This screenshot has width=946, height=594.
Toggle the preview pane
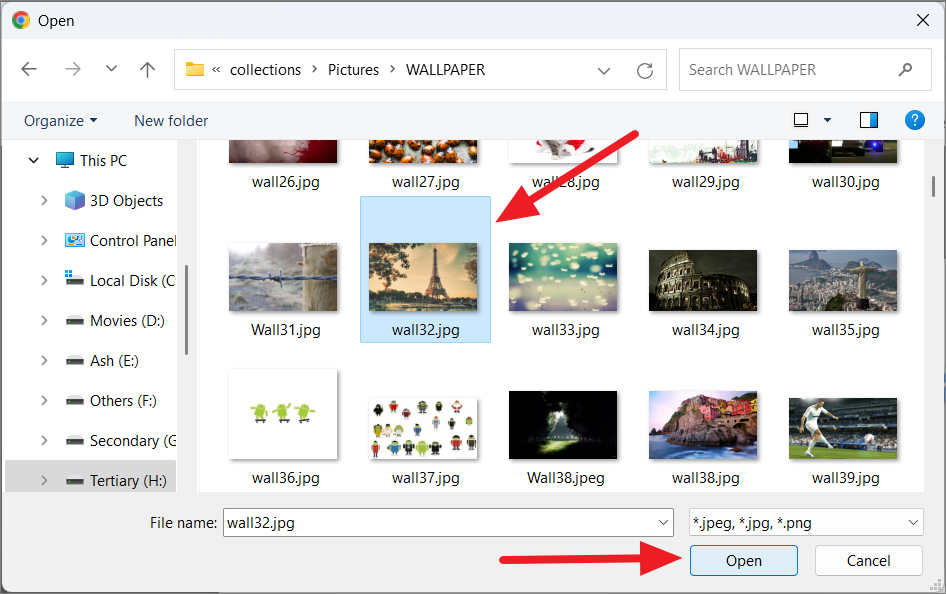pos(869,120)
